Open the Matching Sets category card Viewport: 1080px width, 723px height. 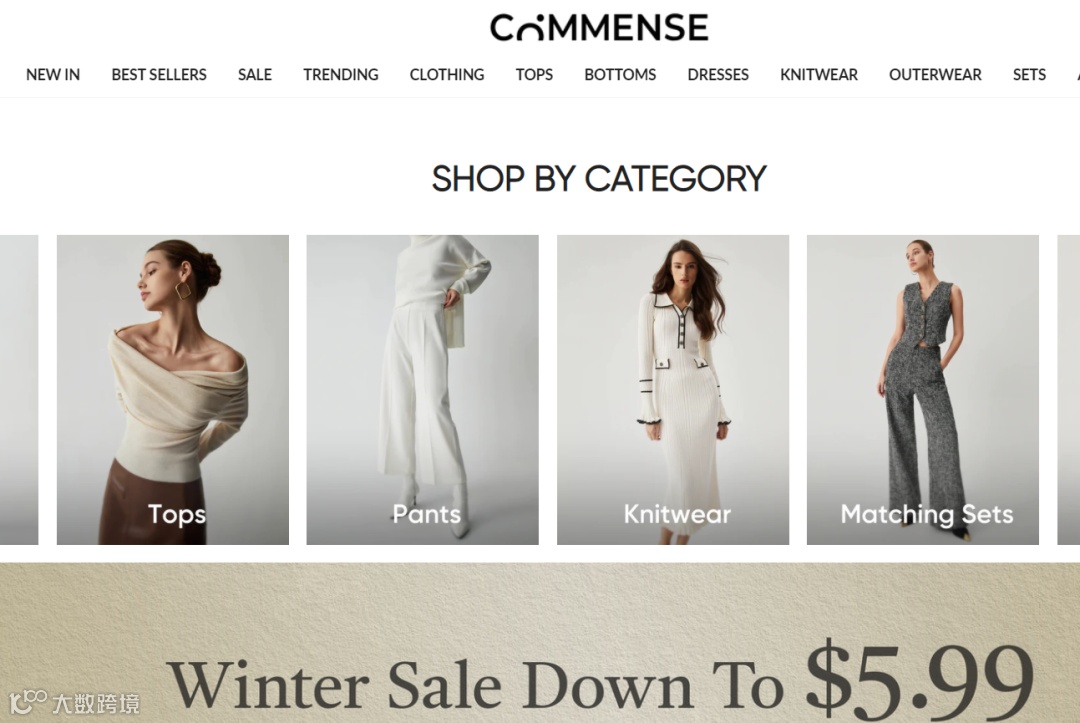pyautogui.click(x=923, y=390)
